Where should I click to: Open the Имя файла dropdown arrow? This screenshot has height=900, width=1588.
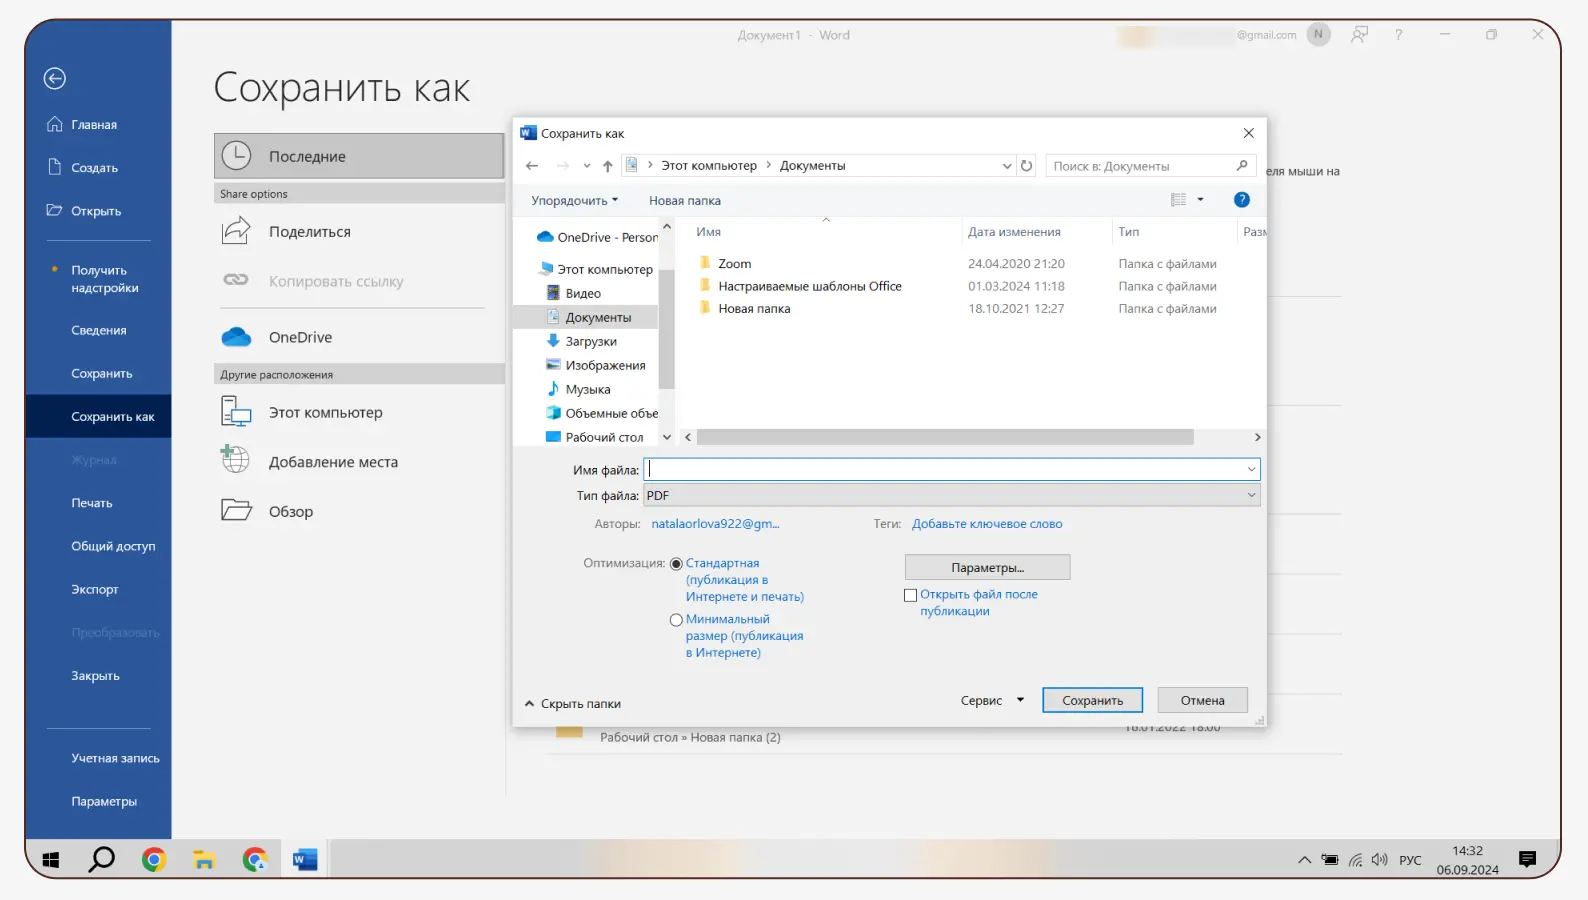point(1251,469)
